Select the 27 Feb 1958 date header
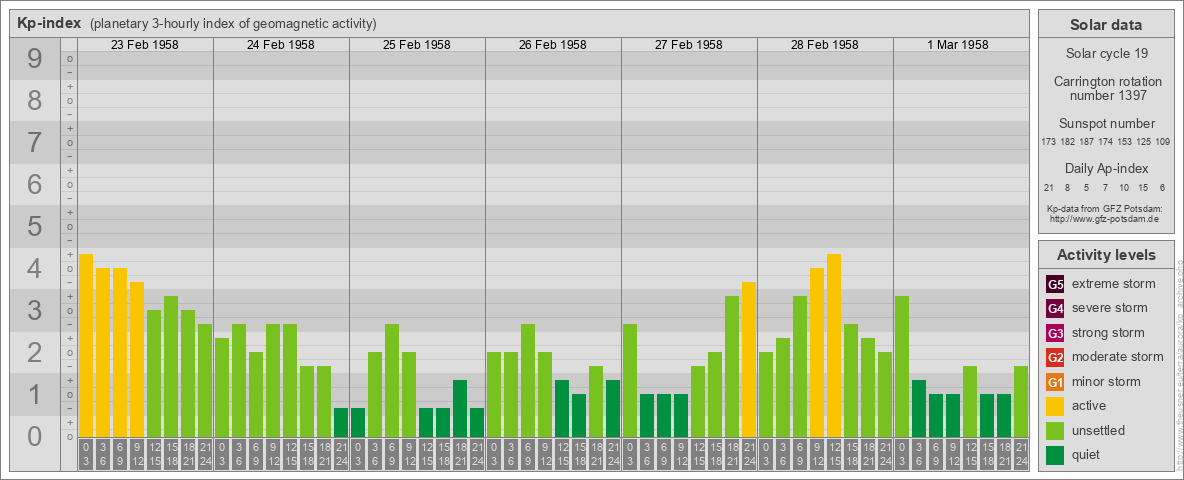The width and height of the screenshot is (1184, 480). pos(689,45)
